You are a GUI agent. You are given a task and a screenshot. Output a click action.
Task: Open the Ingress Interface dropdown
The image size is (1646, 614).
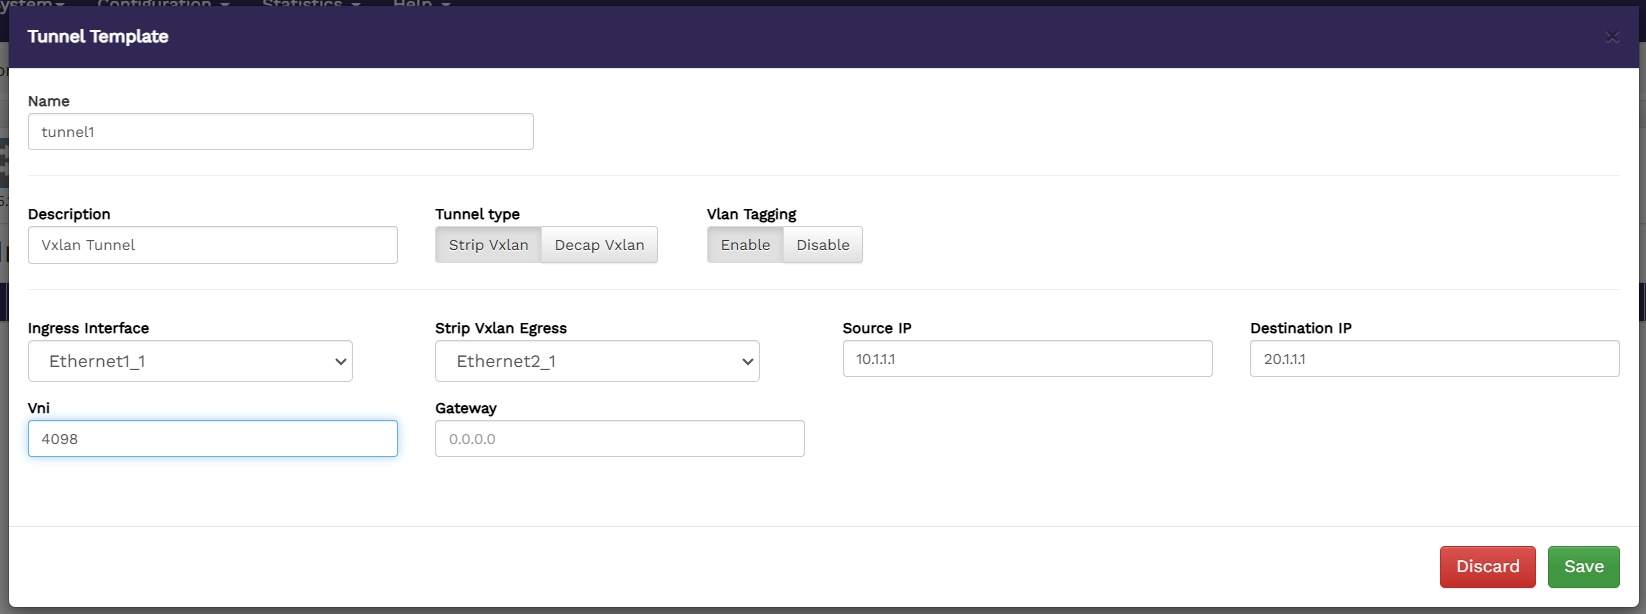tap(190, 361)
